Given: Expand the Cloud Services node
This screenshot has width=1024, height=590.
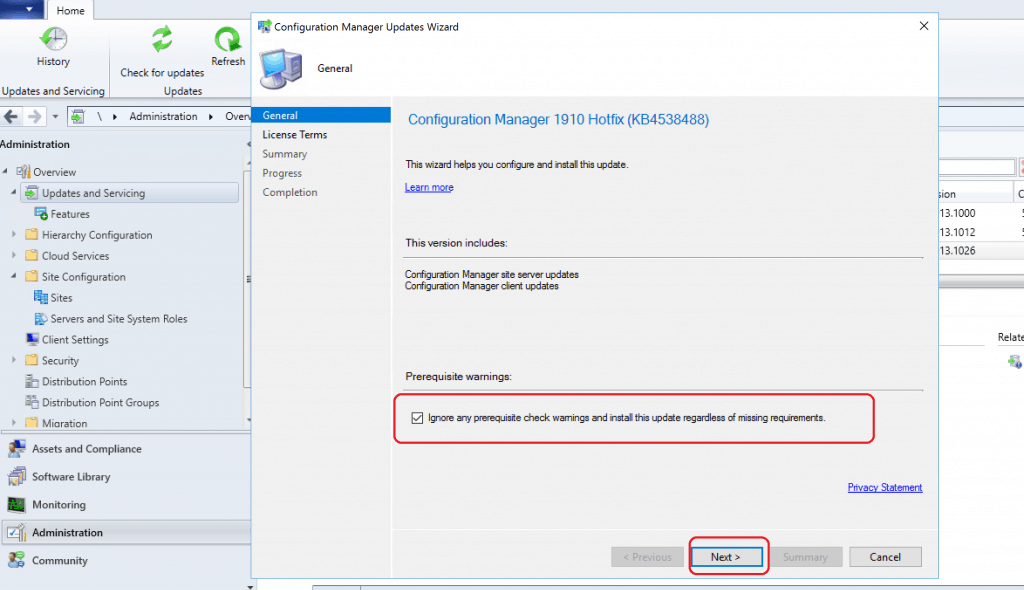Looking at the screenshot, I should [14, 255].
